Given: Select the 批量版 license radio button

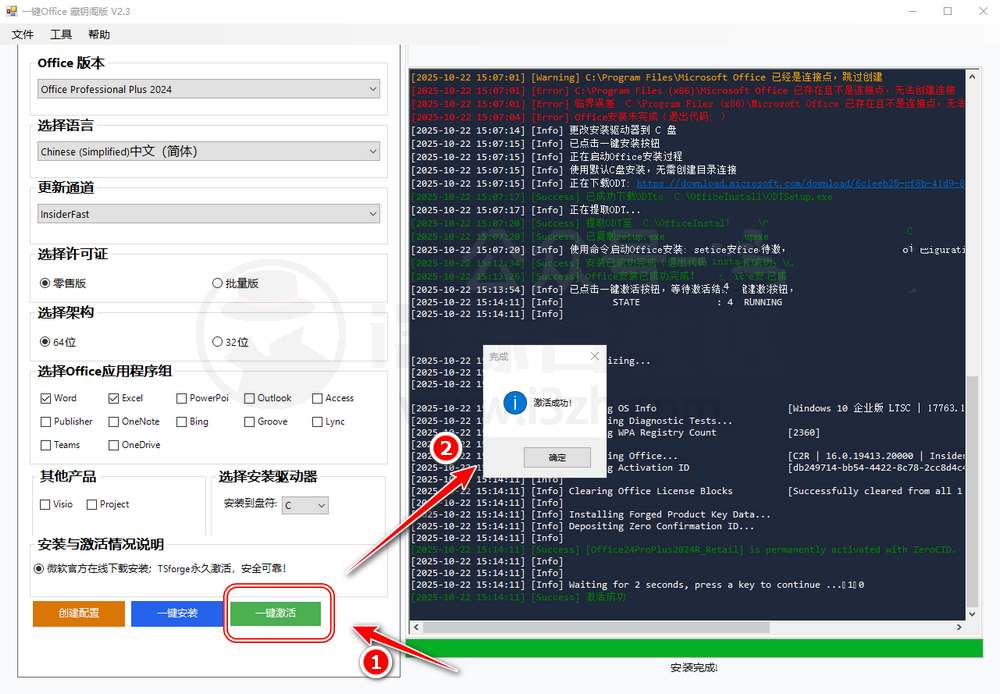Looking at the screenshot, I should (218, 283).
